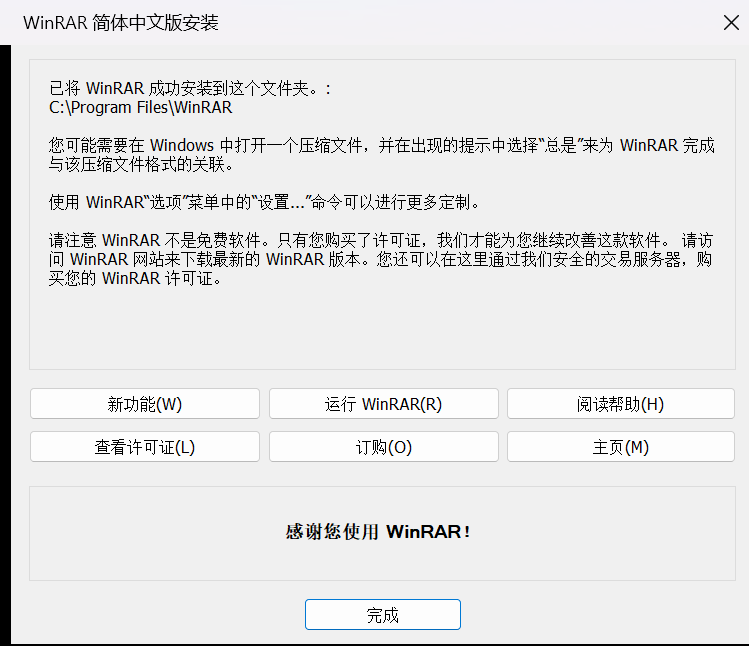Click the sentence starting 请注意 WinRAR 不是免费软件
This screenshot has height=646, width=749.
pos(381,259)
